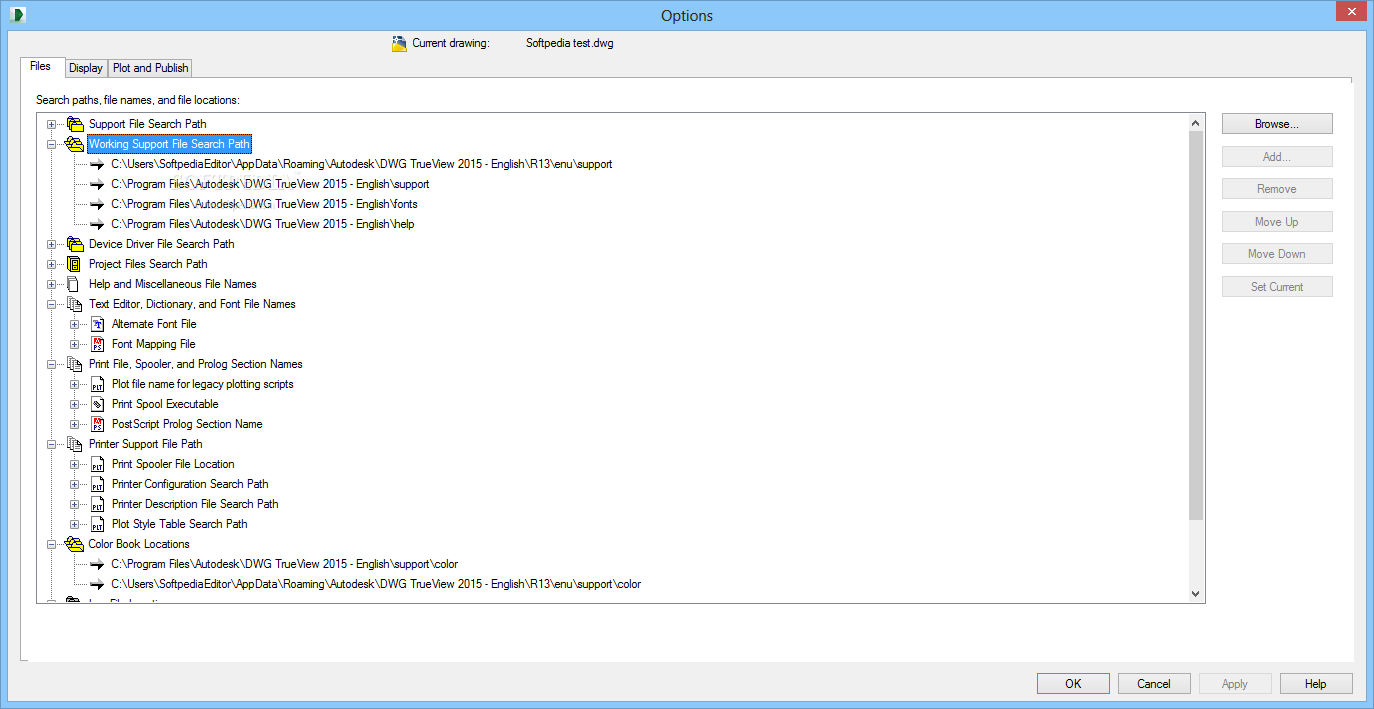This screenshot has width=1374, height=709.
Task: Select Printer Description File Search Path label
Action: [195, 504]
